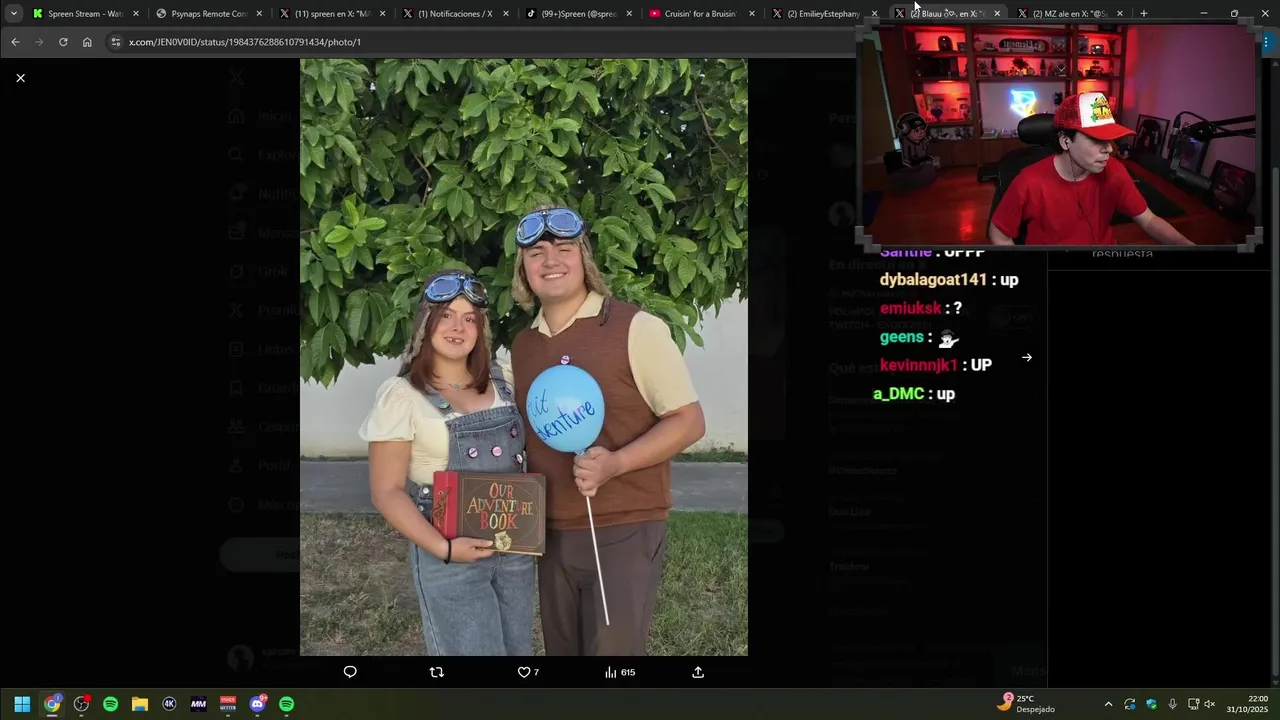Viewport: 1280px width, 720px height.
Task: Open a new browser tab
Action: click(1144, 13)
